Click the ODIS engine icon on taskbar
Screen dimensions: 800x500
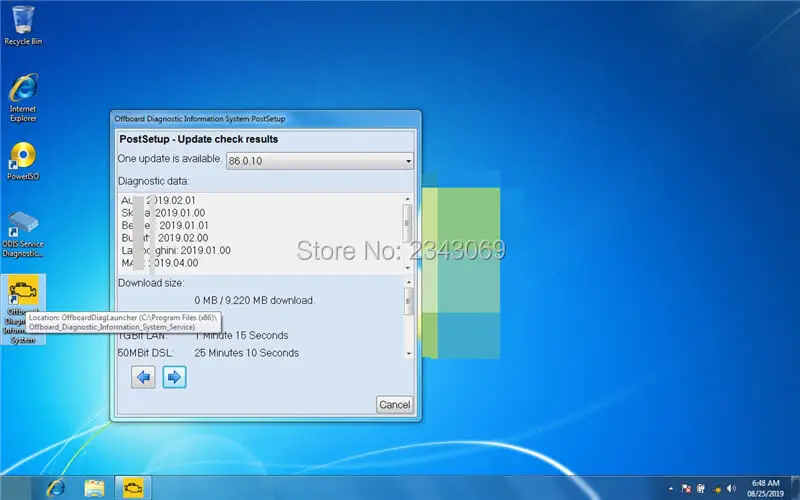[x=133, y=488]
